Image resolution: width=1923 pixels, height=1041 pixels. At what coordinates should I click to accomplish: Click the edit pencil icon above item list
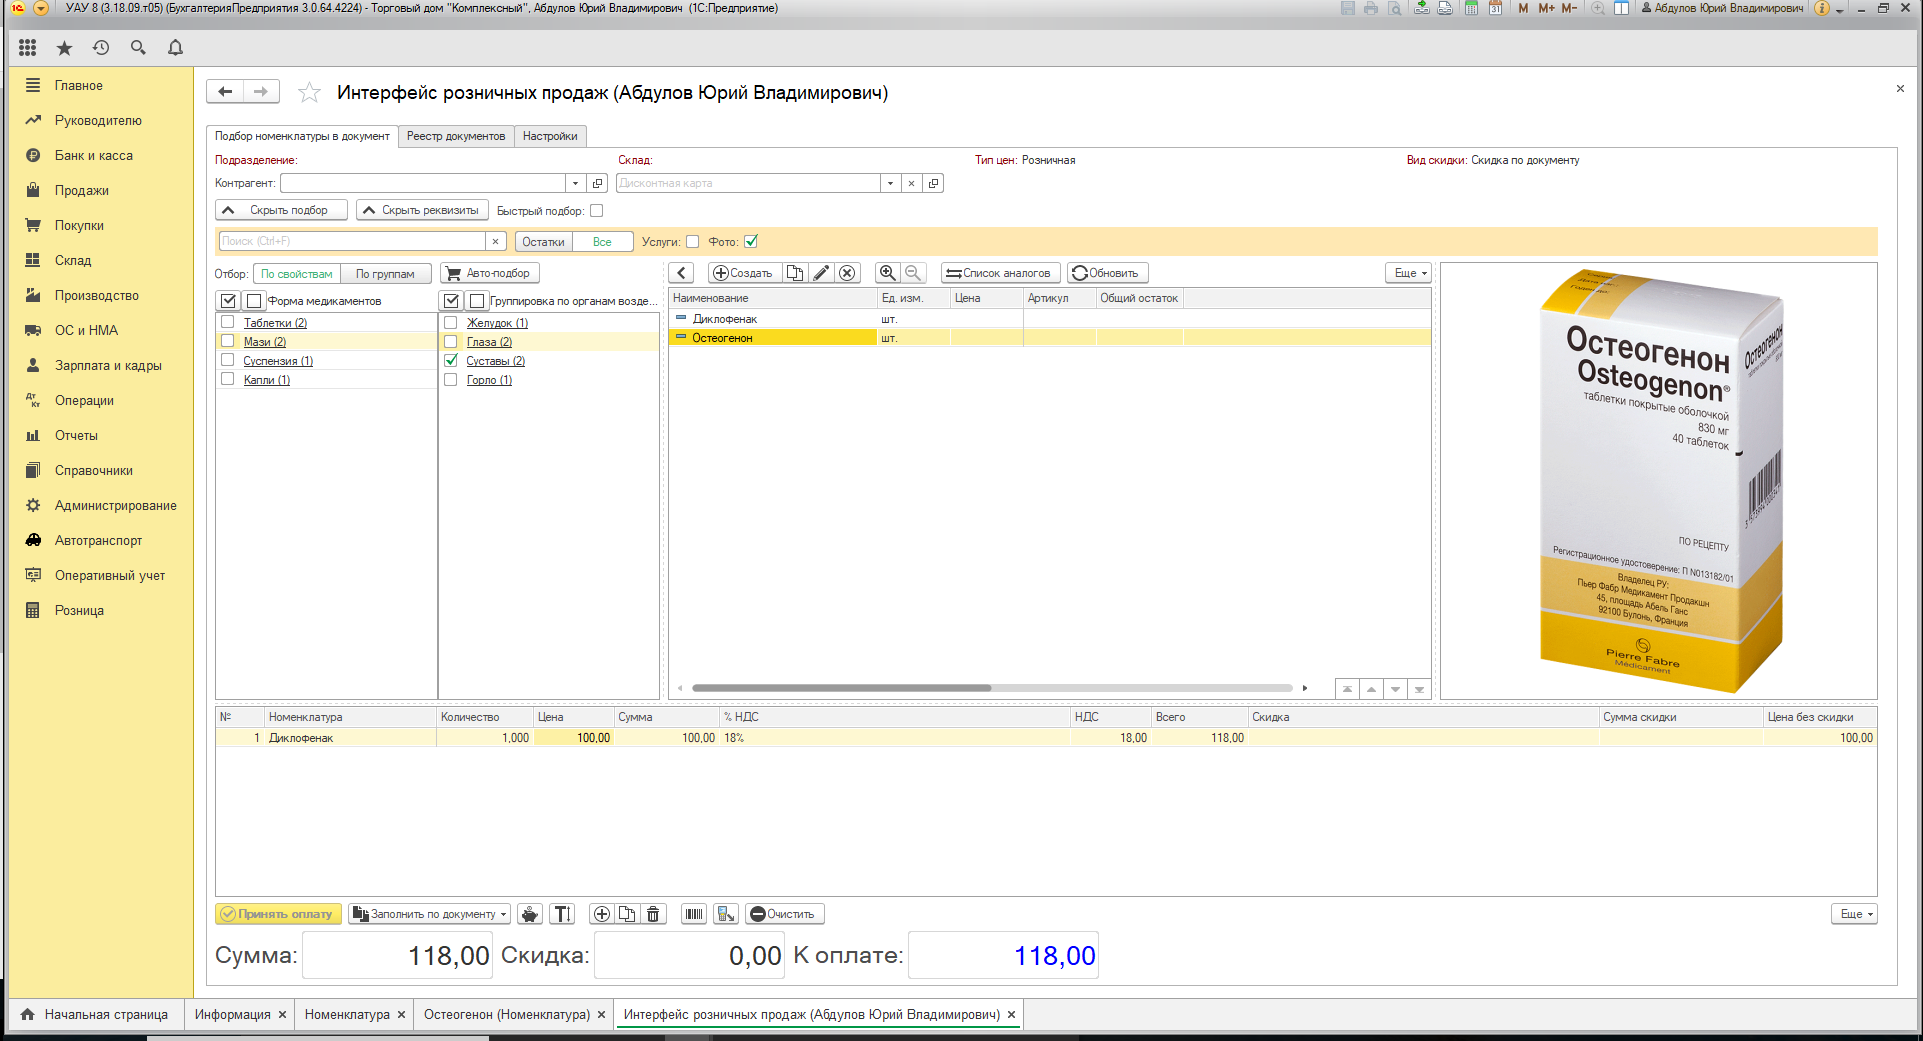click(x=822, y=273)
